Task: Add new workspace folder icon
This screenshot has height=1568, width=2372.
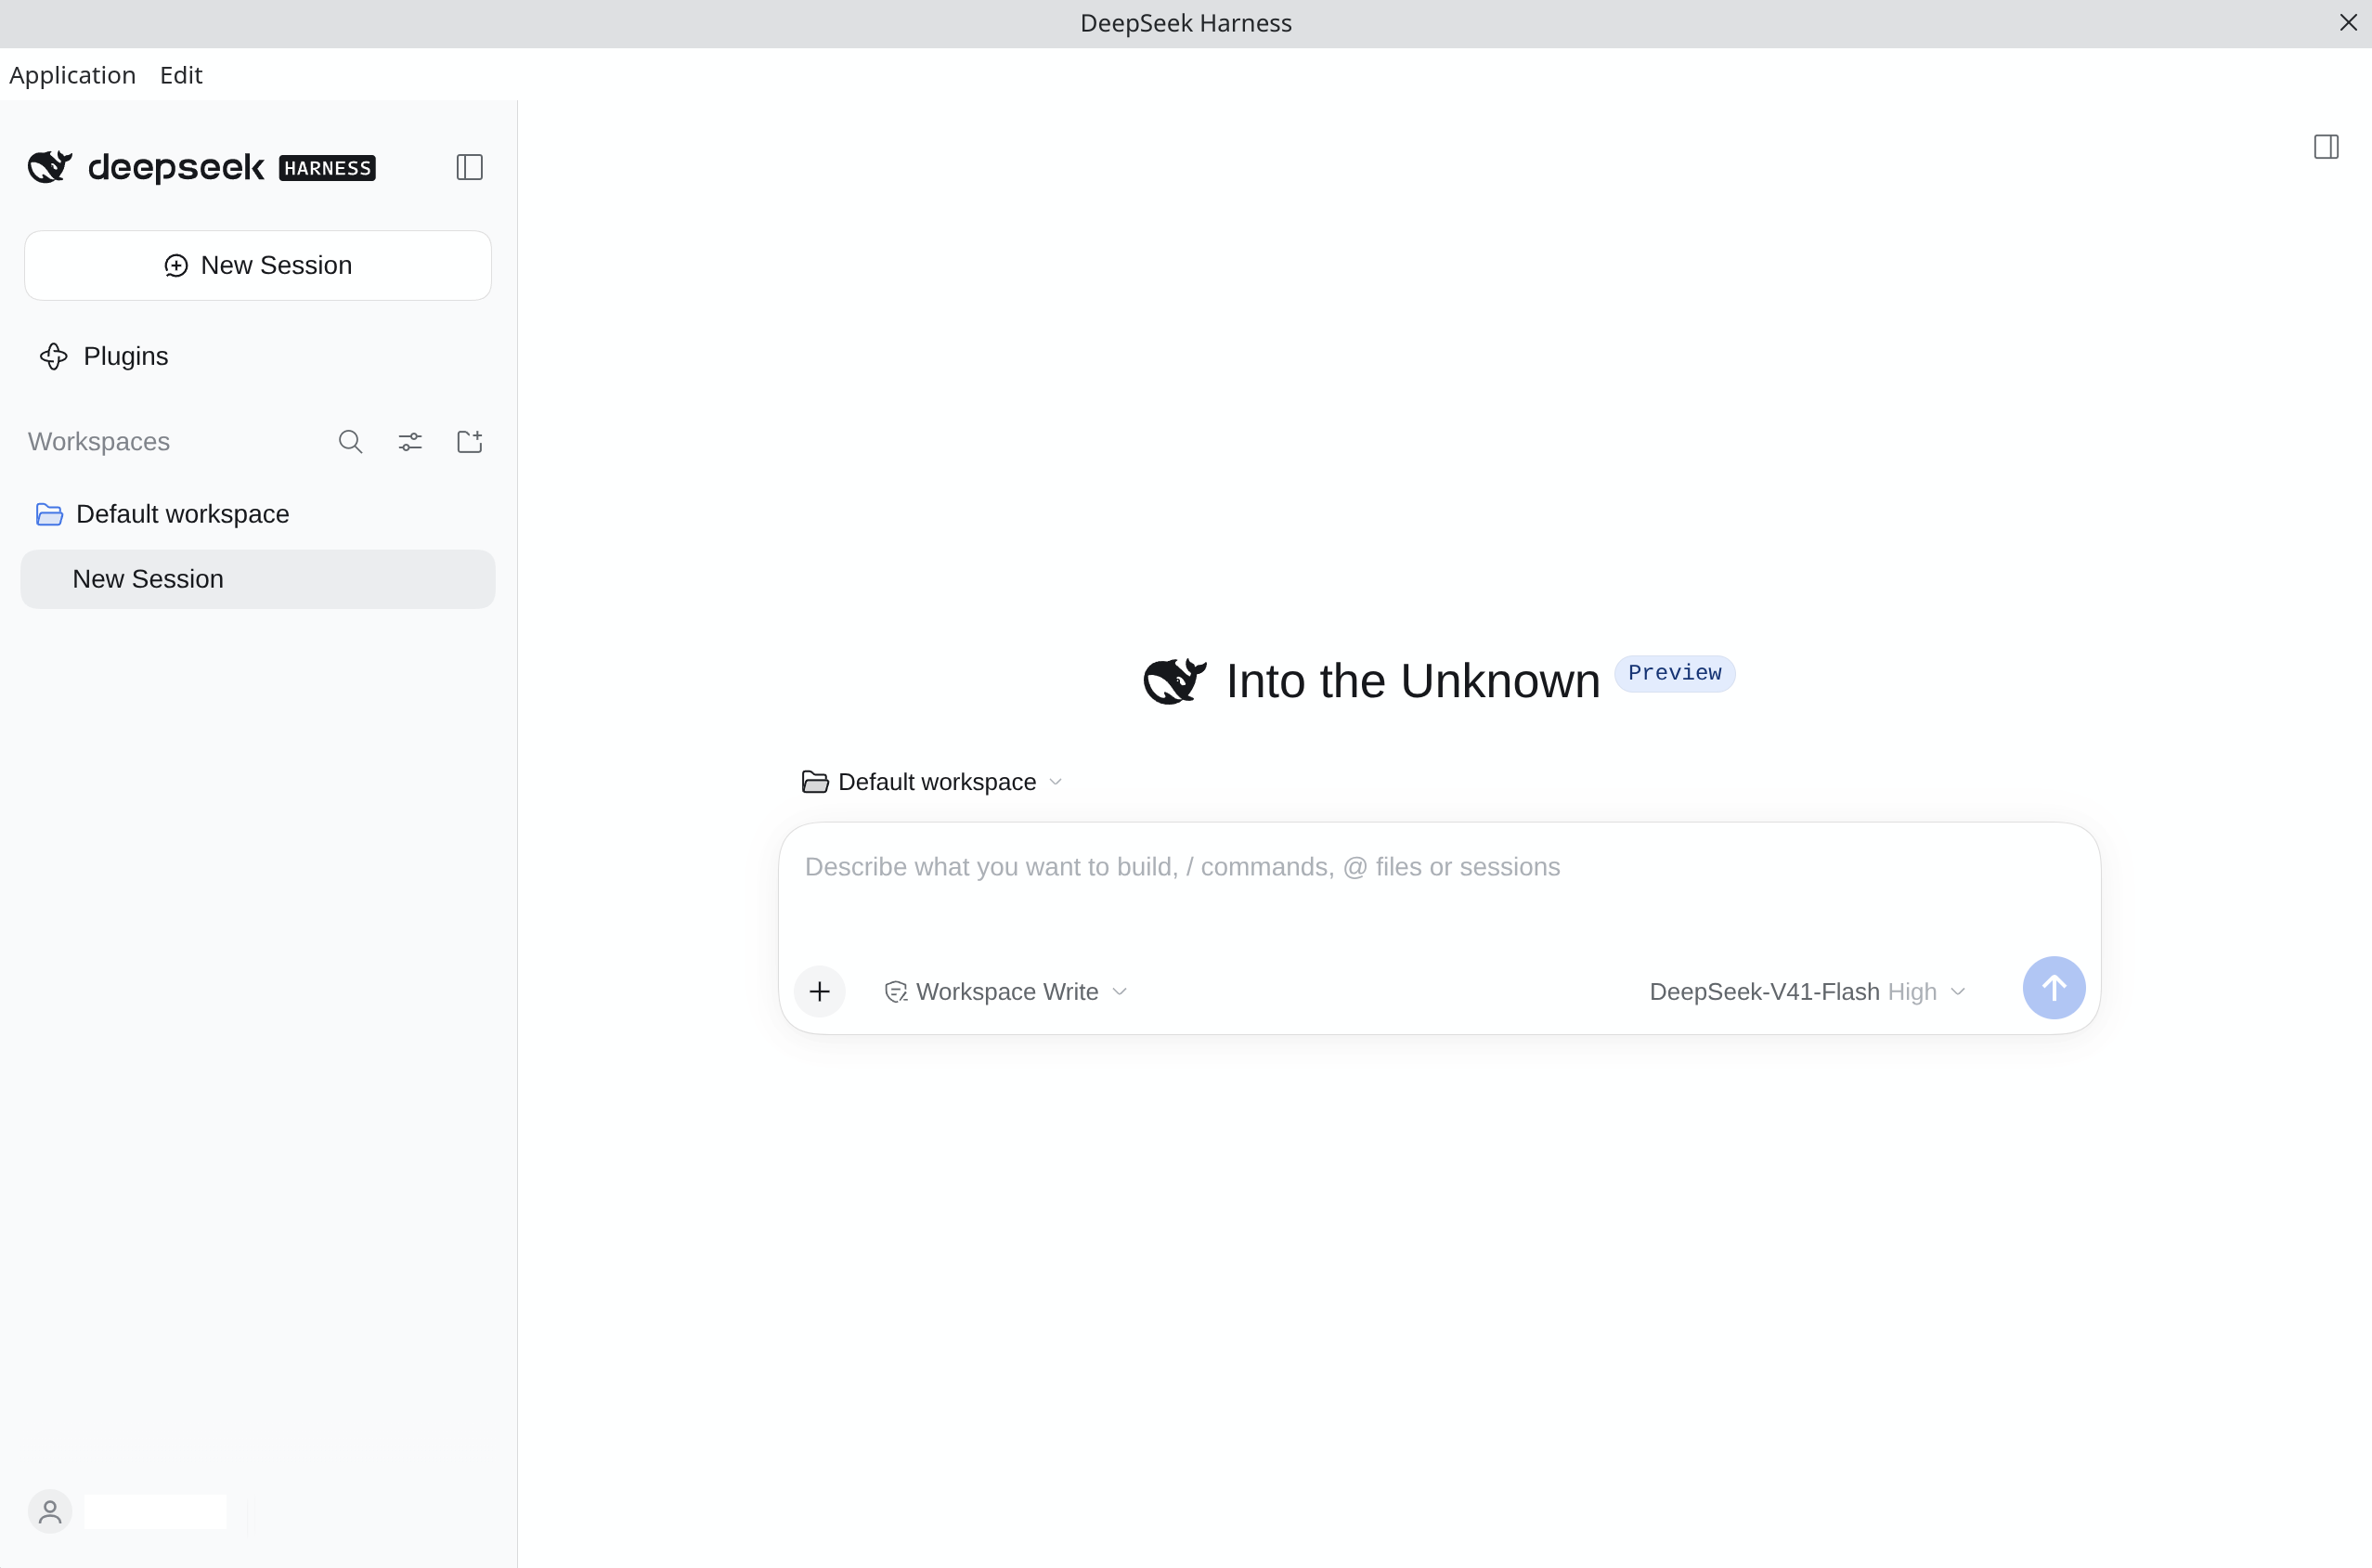Action: pos(470,442)
